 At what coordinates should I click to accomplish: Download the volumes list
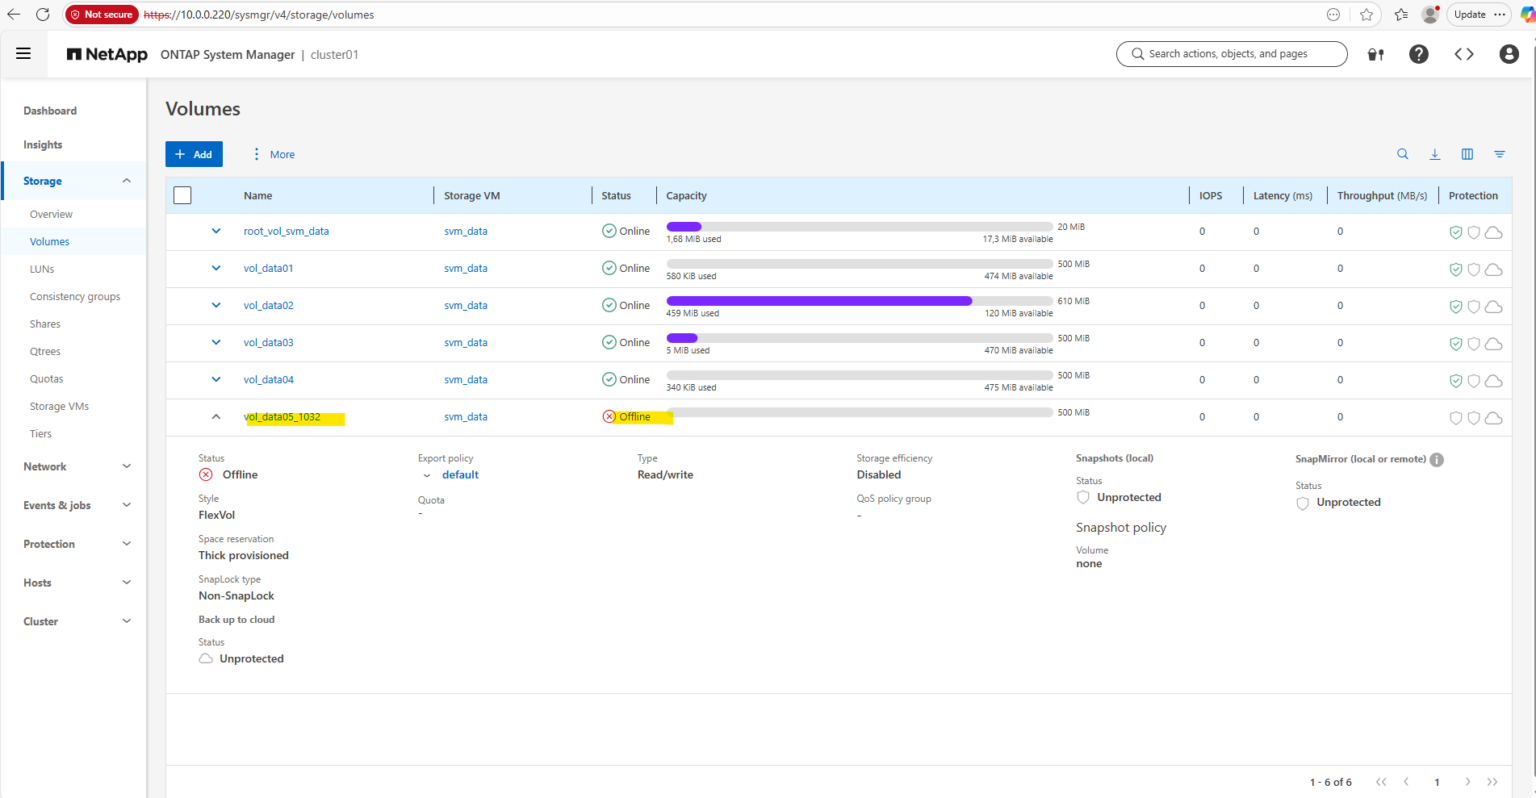point(1436,154)
